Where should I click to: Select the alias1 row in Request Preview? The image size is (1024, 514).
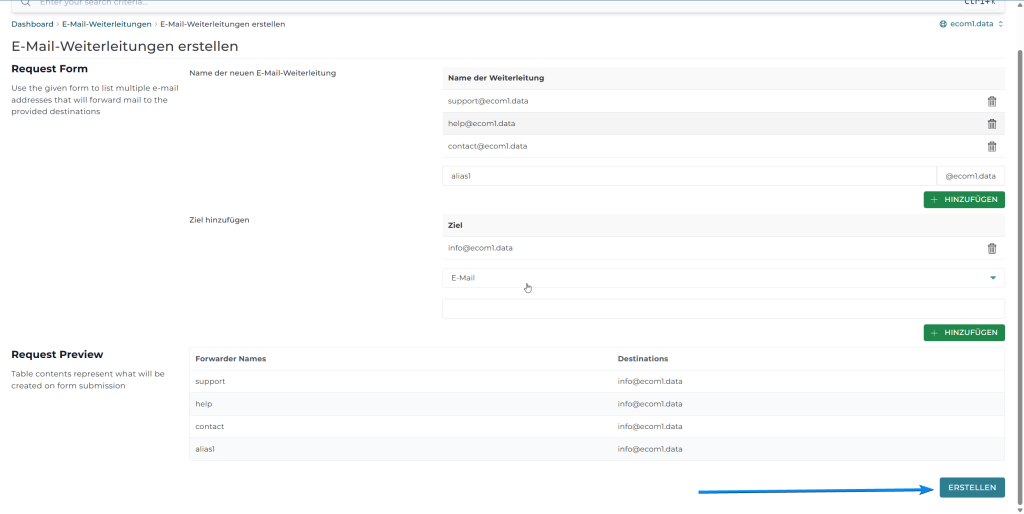[596, 449]
